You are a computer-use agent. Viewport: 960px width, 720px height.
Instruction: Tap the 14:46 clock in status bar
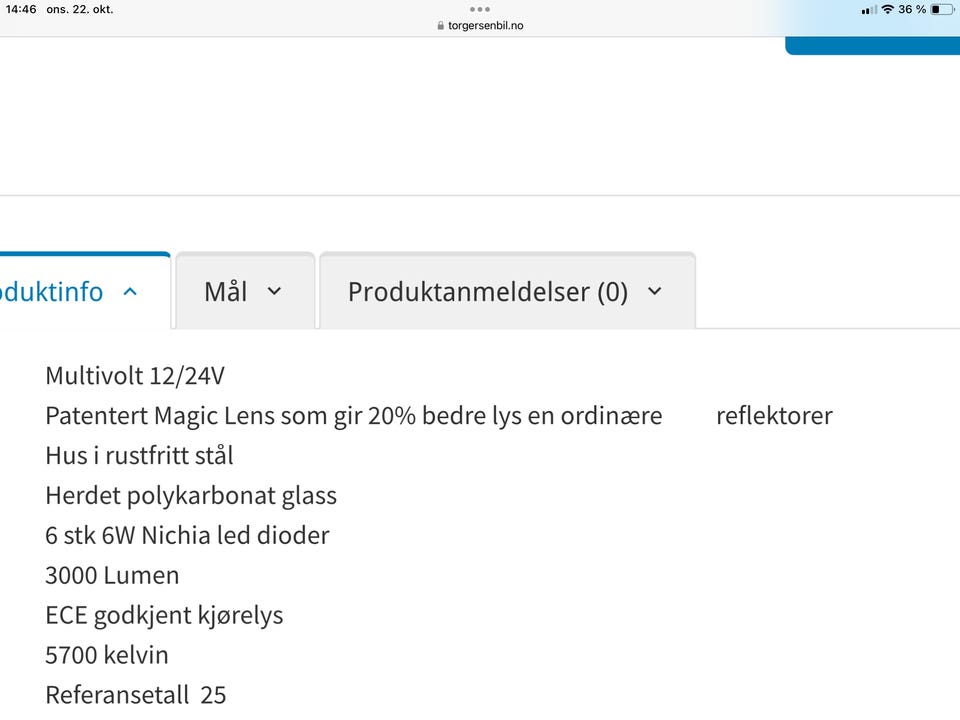tap(21, 9)
